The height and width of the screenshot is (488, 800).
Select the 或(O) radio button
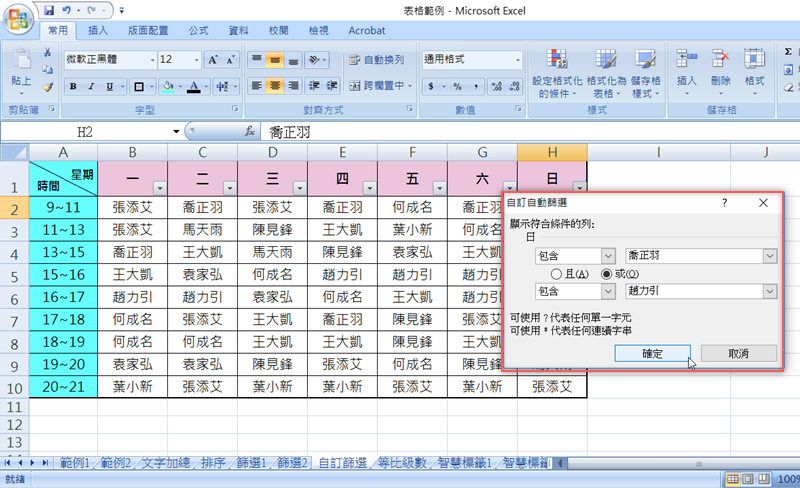pyautogui.click(x=607, y=273)
